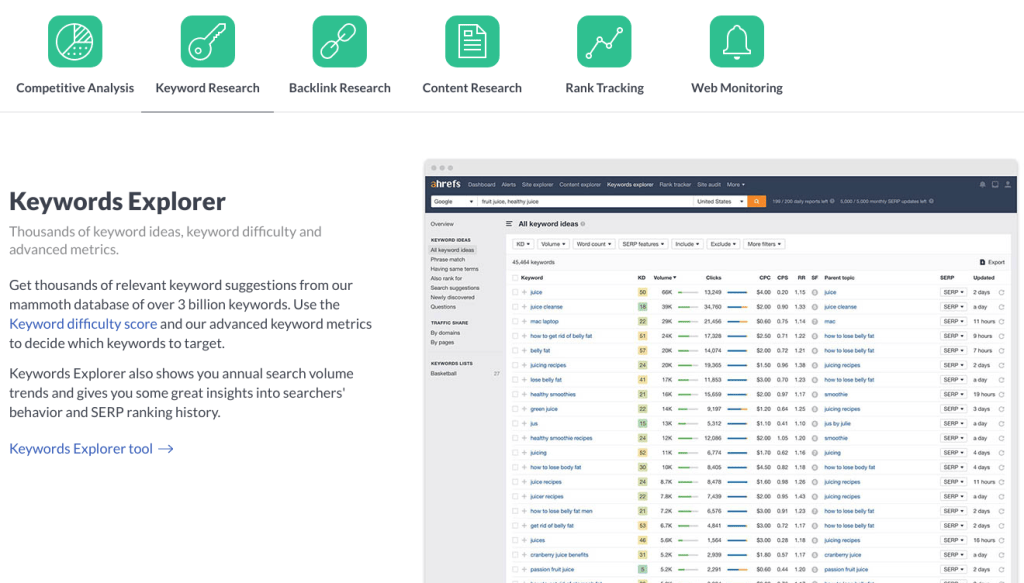Toggle the sidebar menu icon beside All keyword ideas

pos(509,224)
